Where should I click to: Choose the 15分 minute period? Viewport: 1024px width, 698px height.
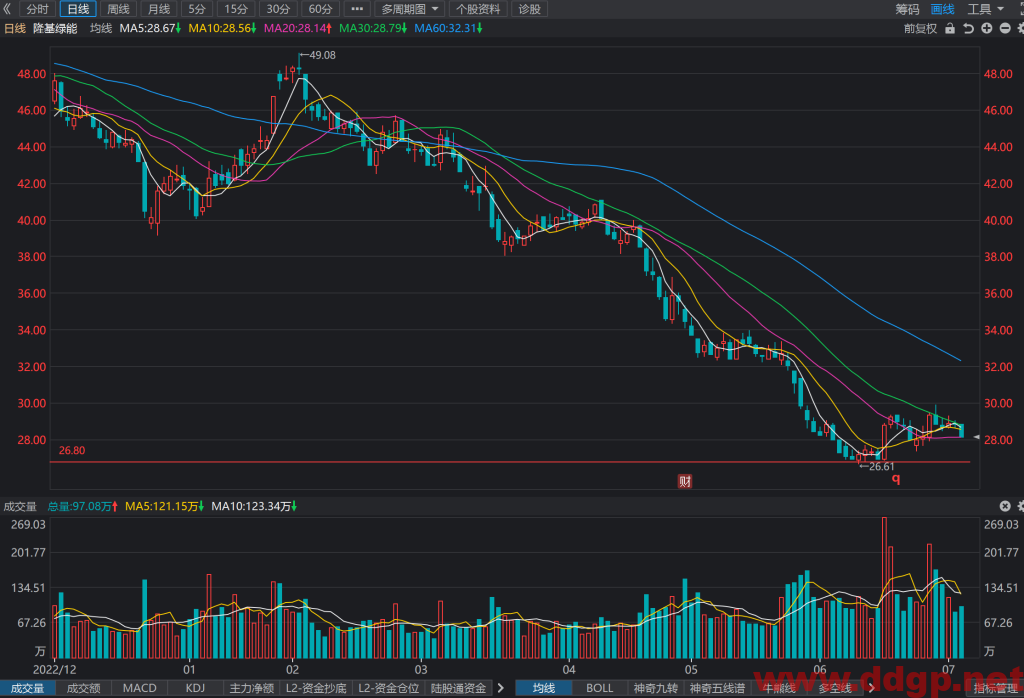(x=236, y=8)
